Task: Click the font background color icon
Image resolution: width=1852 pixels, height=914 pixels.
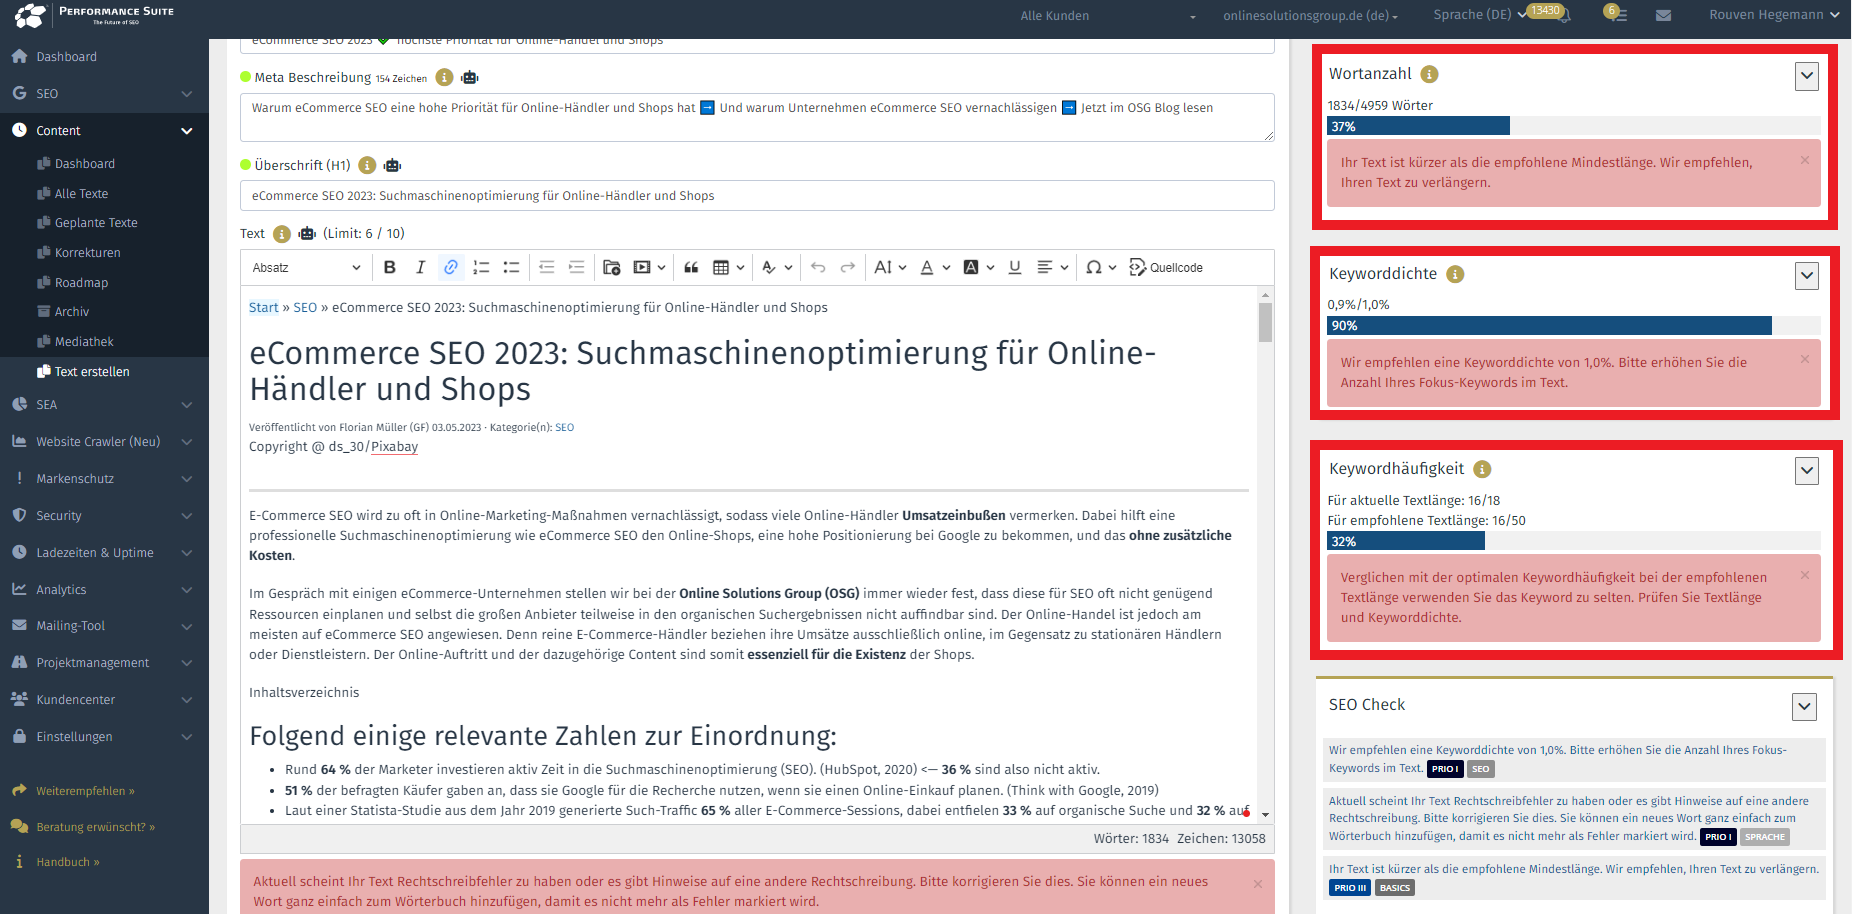Action: (x=971, y=267)
